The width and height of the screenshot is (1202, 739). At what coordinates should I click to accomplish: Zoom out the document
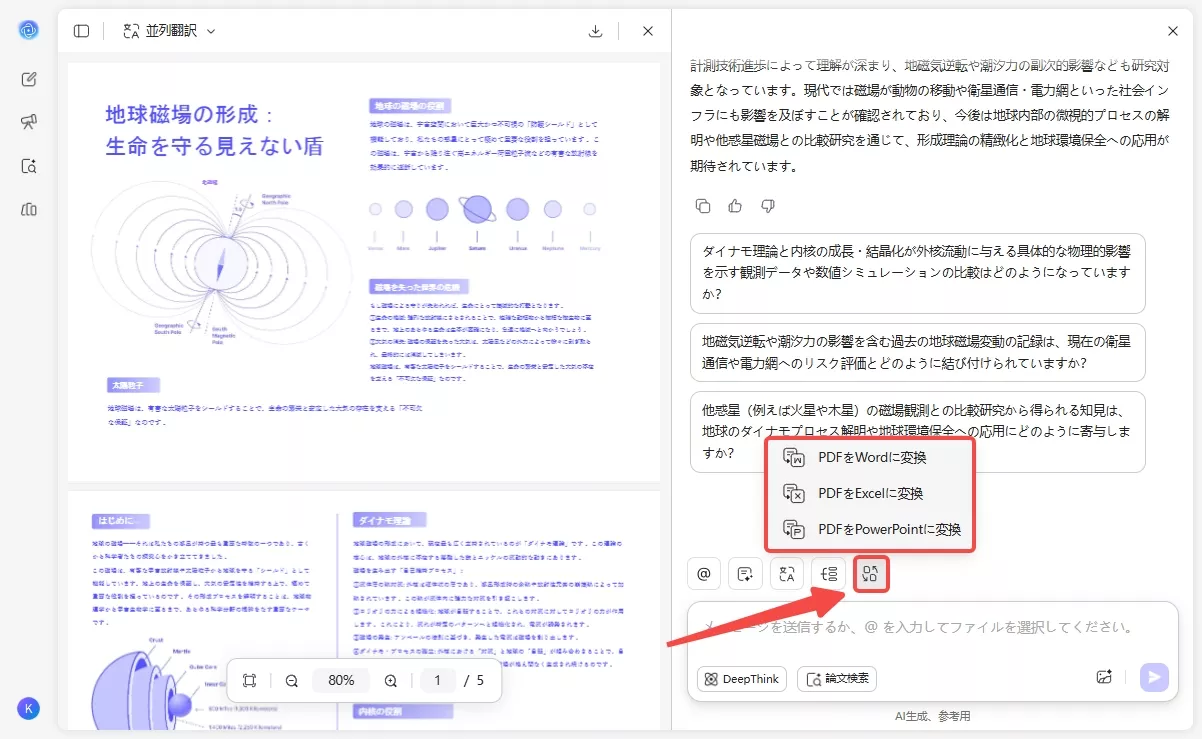[x=292, y=680]
